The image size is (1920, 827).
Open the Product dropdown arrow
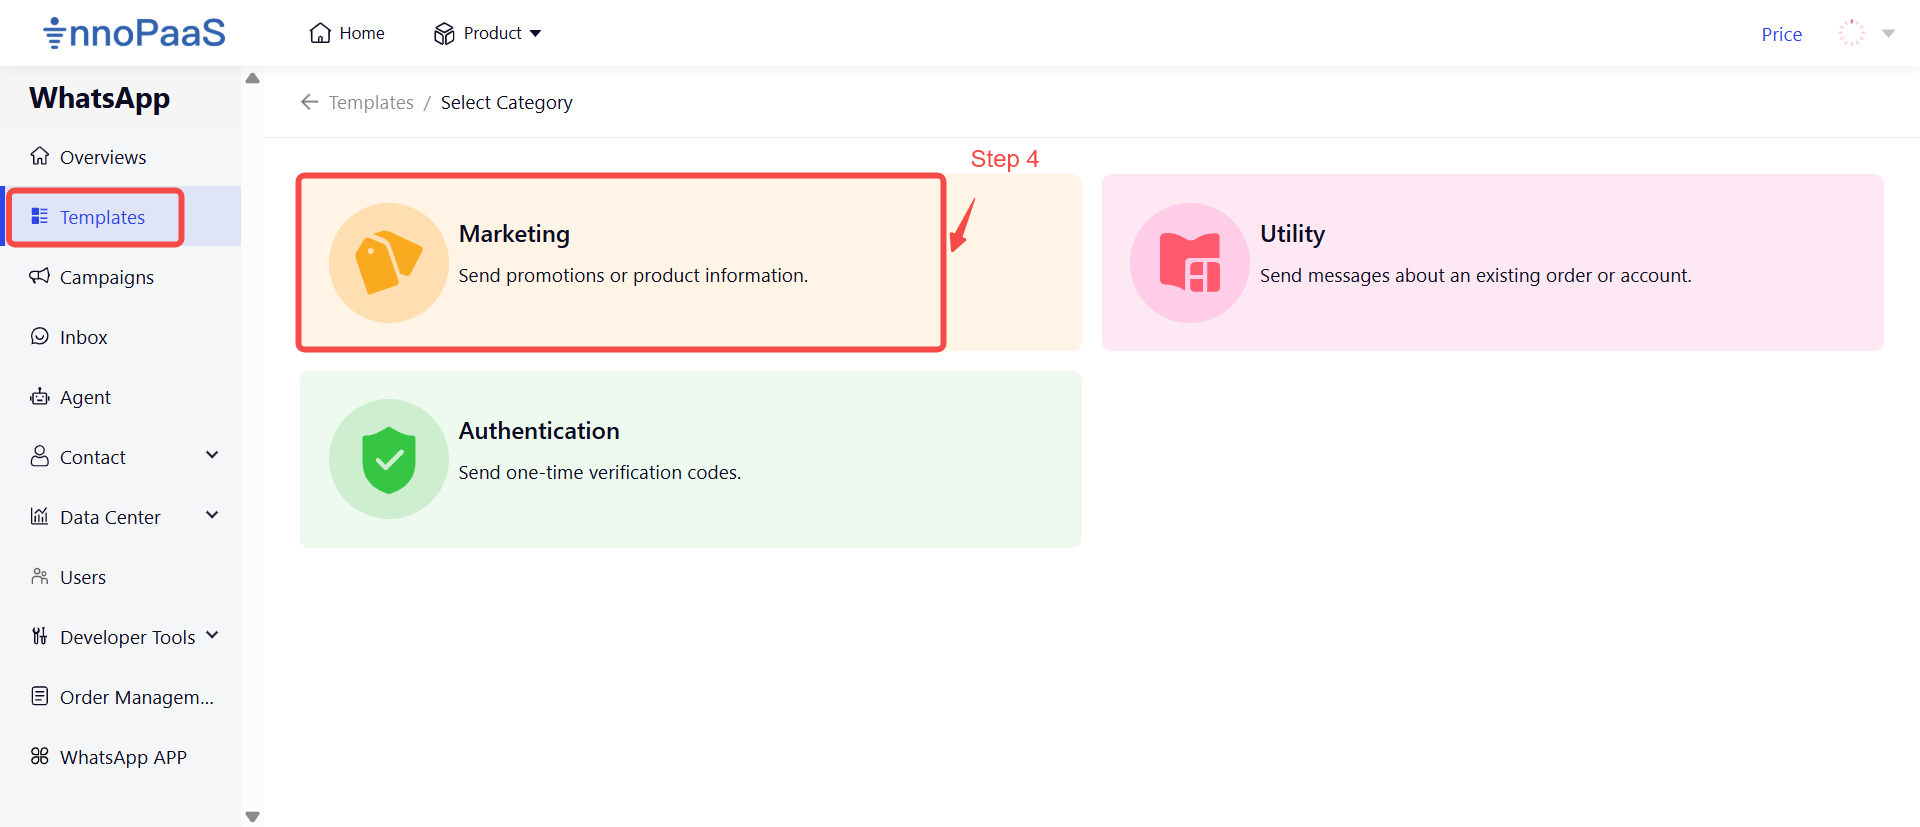point(536,34)
